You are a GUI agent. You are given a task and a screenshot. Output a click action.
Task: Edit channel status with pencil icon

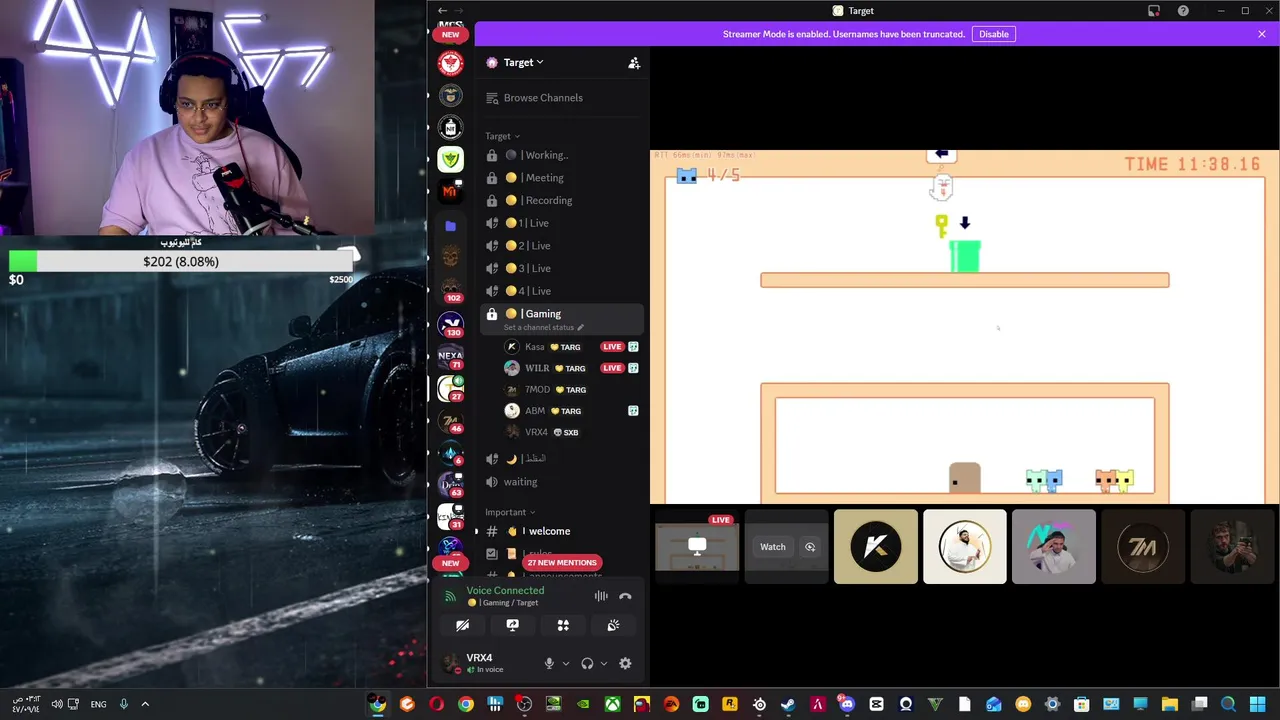pos(580,327)
